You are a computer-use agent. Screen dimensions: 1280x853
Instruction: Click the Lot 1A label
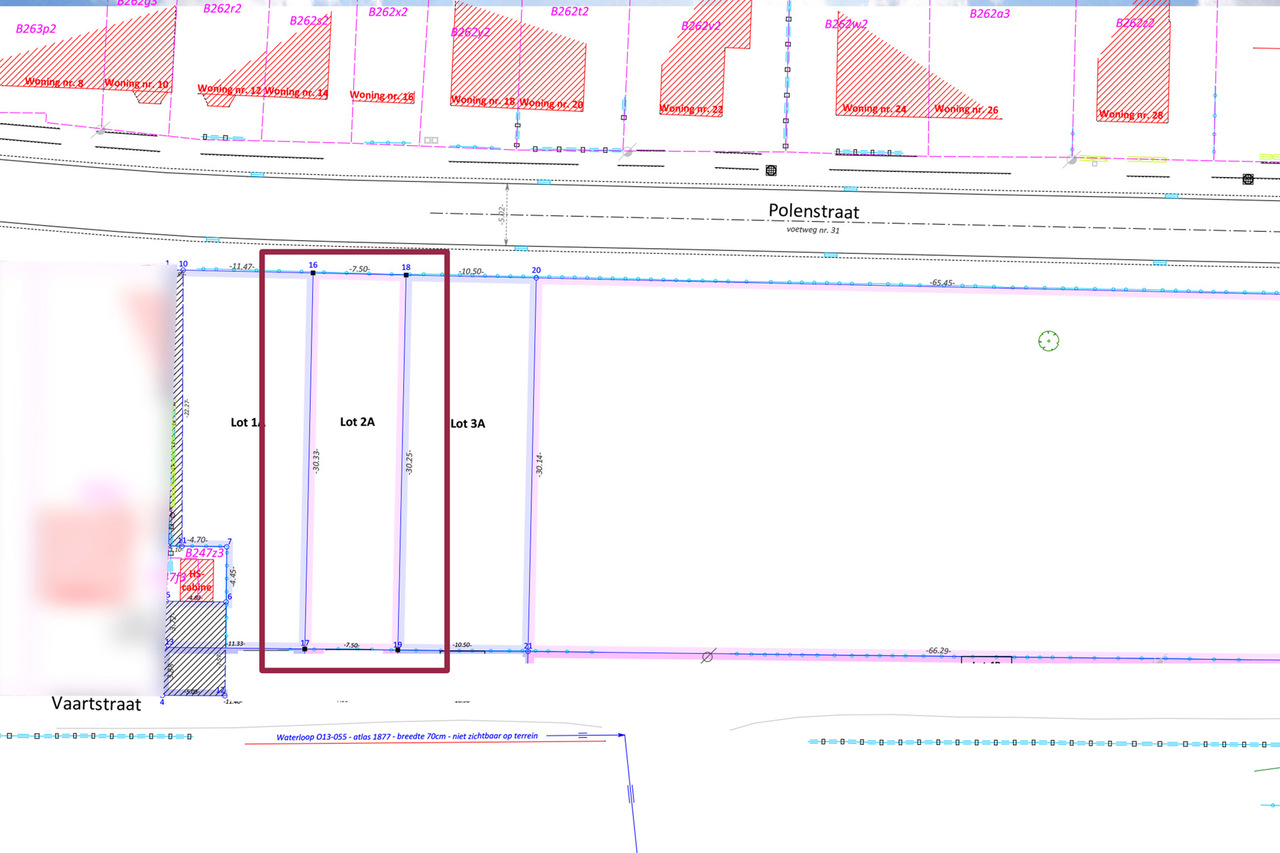(246, 423)
